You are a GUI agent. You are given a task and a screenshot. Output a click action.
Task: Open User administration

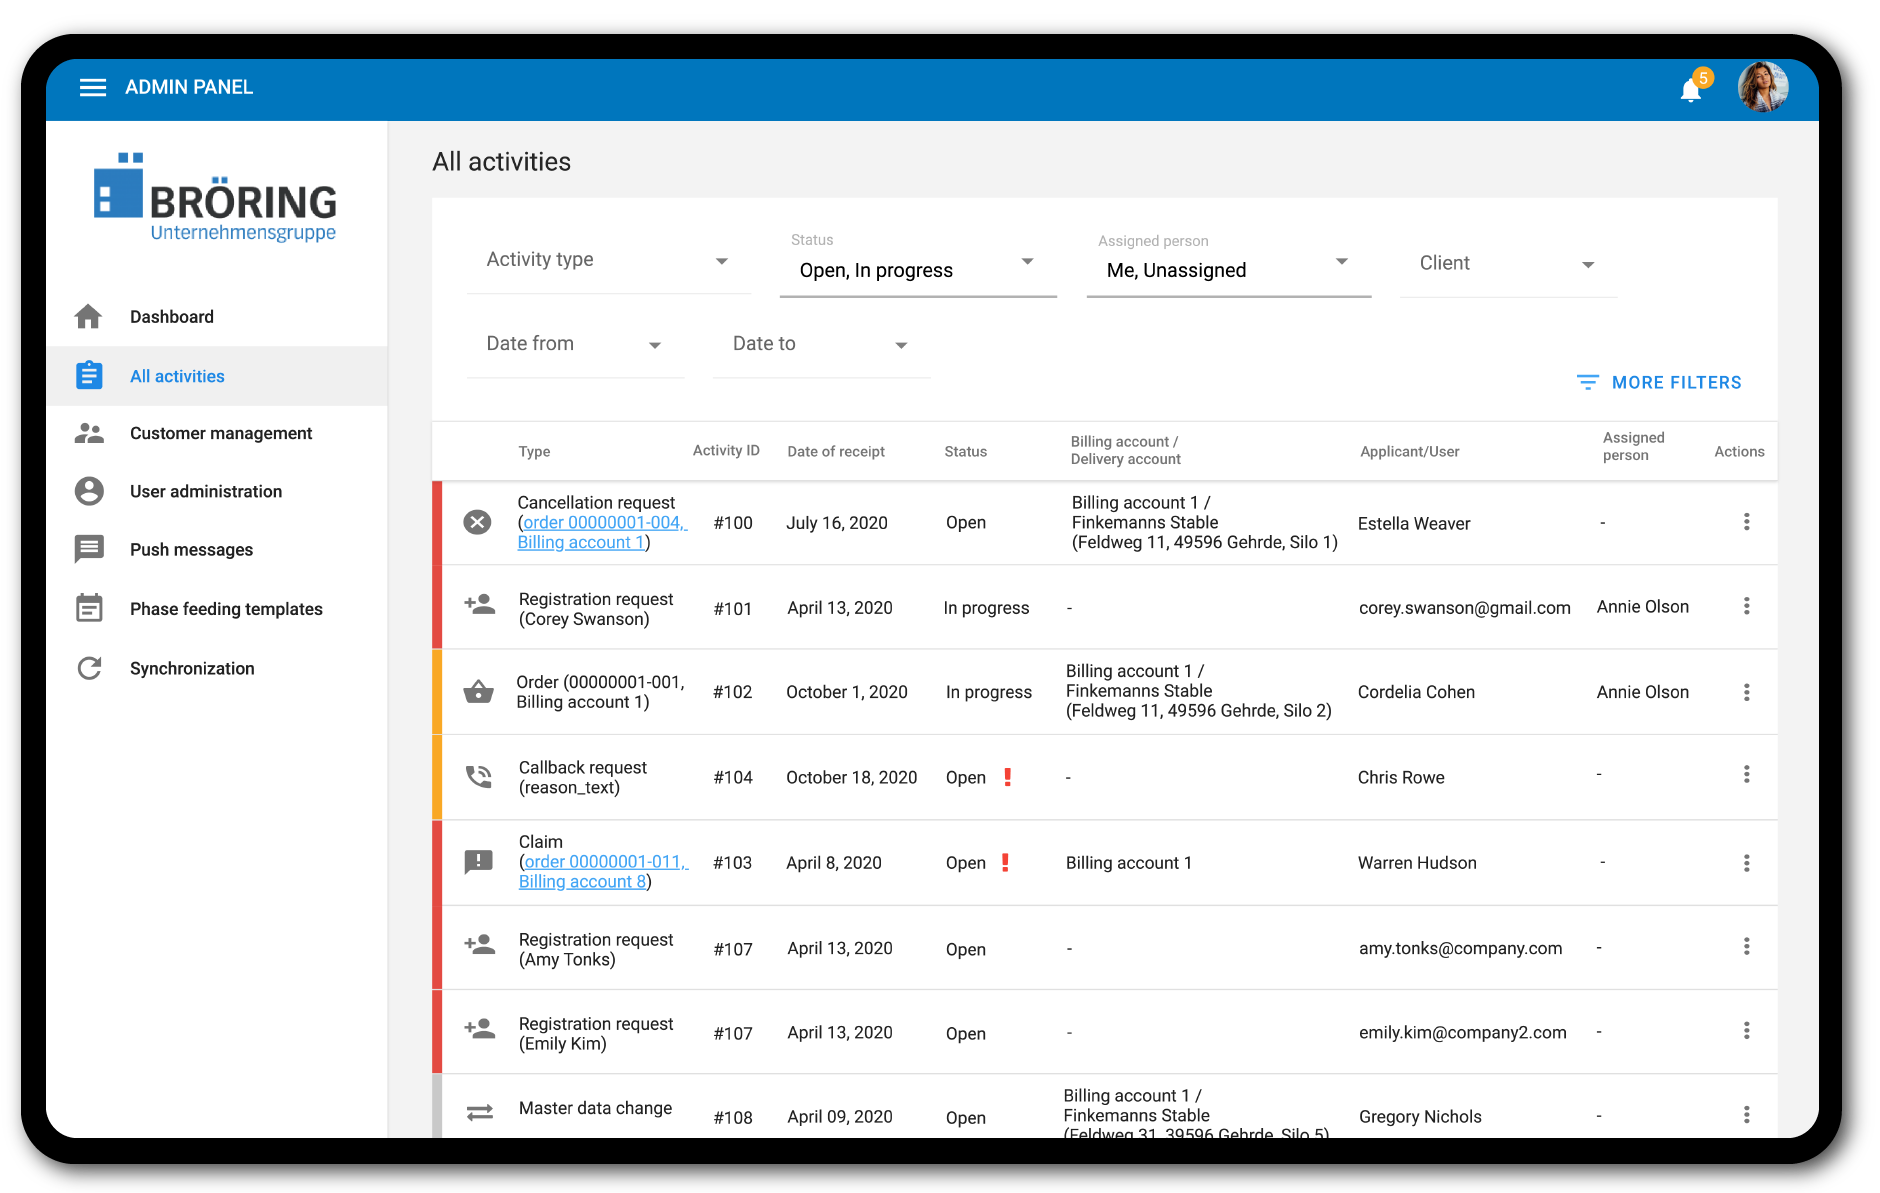[x=205, y=491]
